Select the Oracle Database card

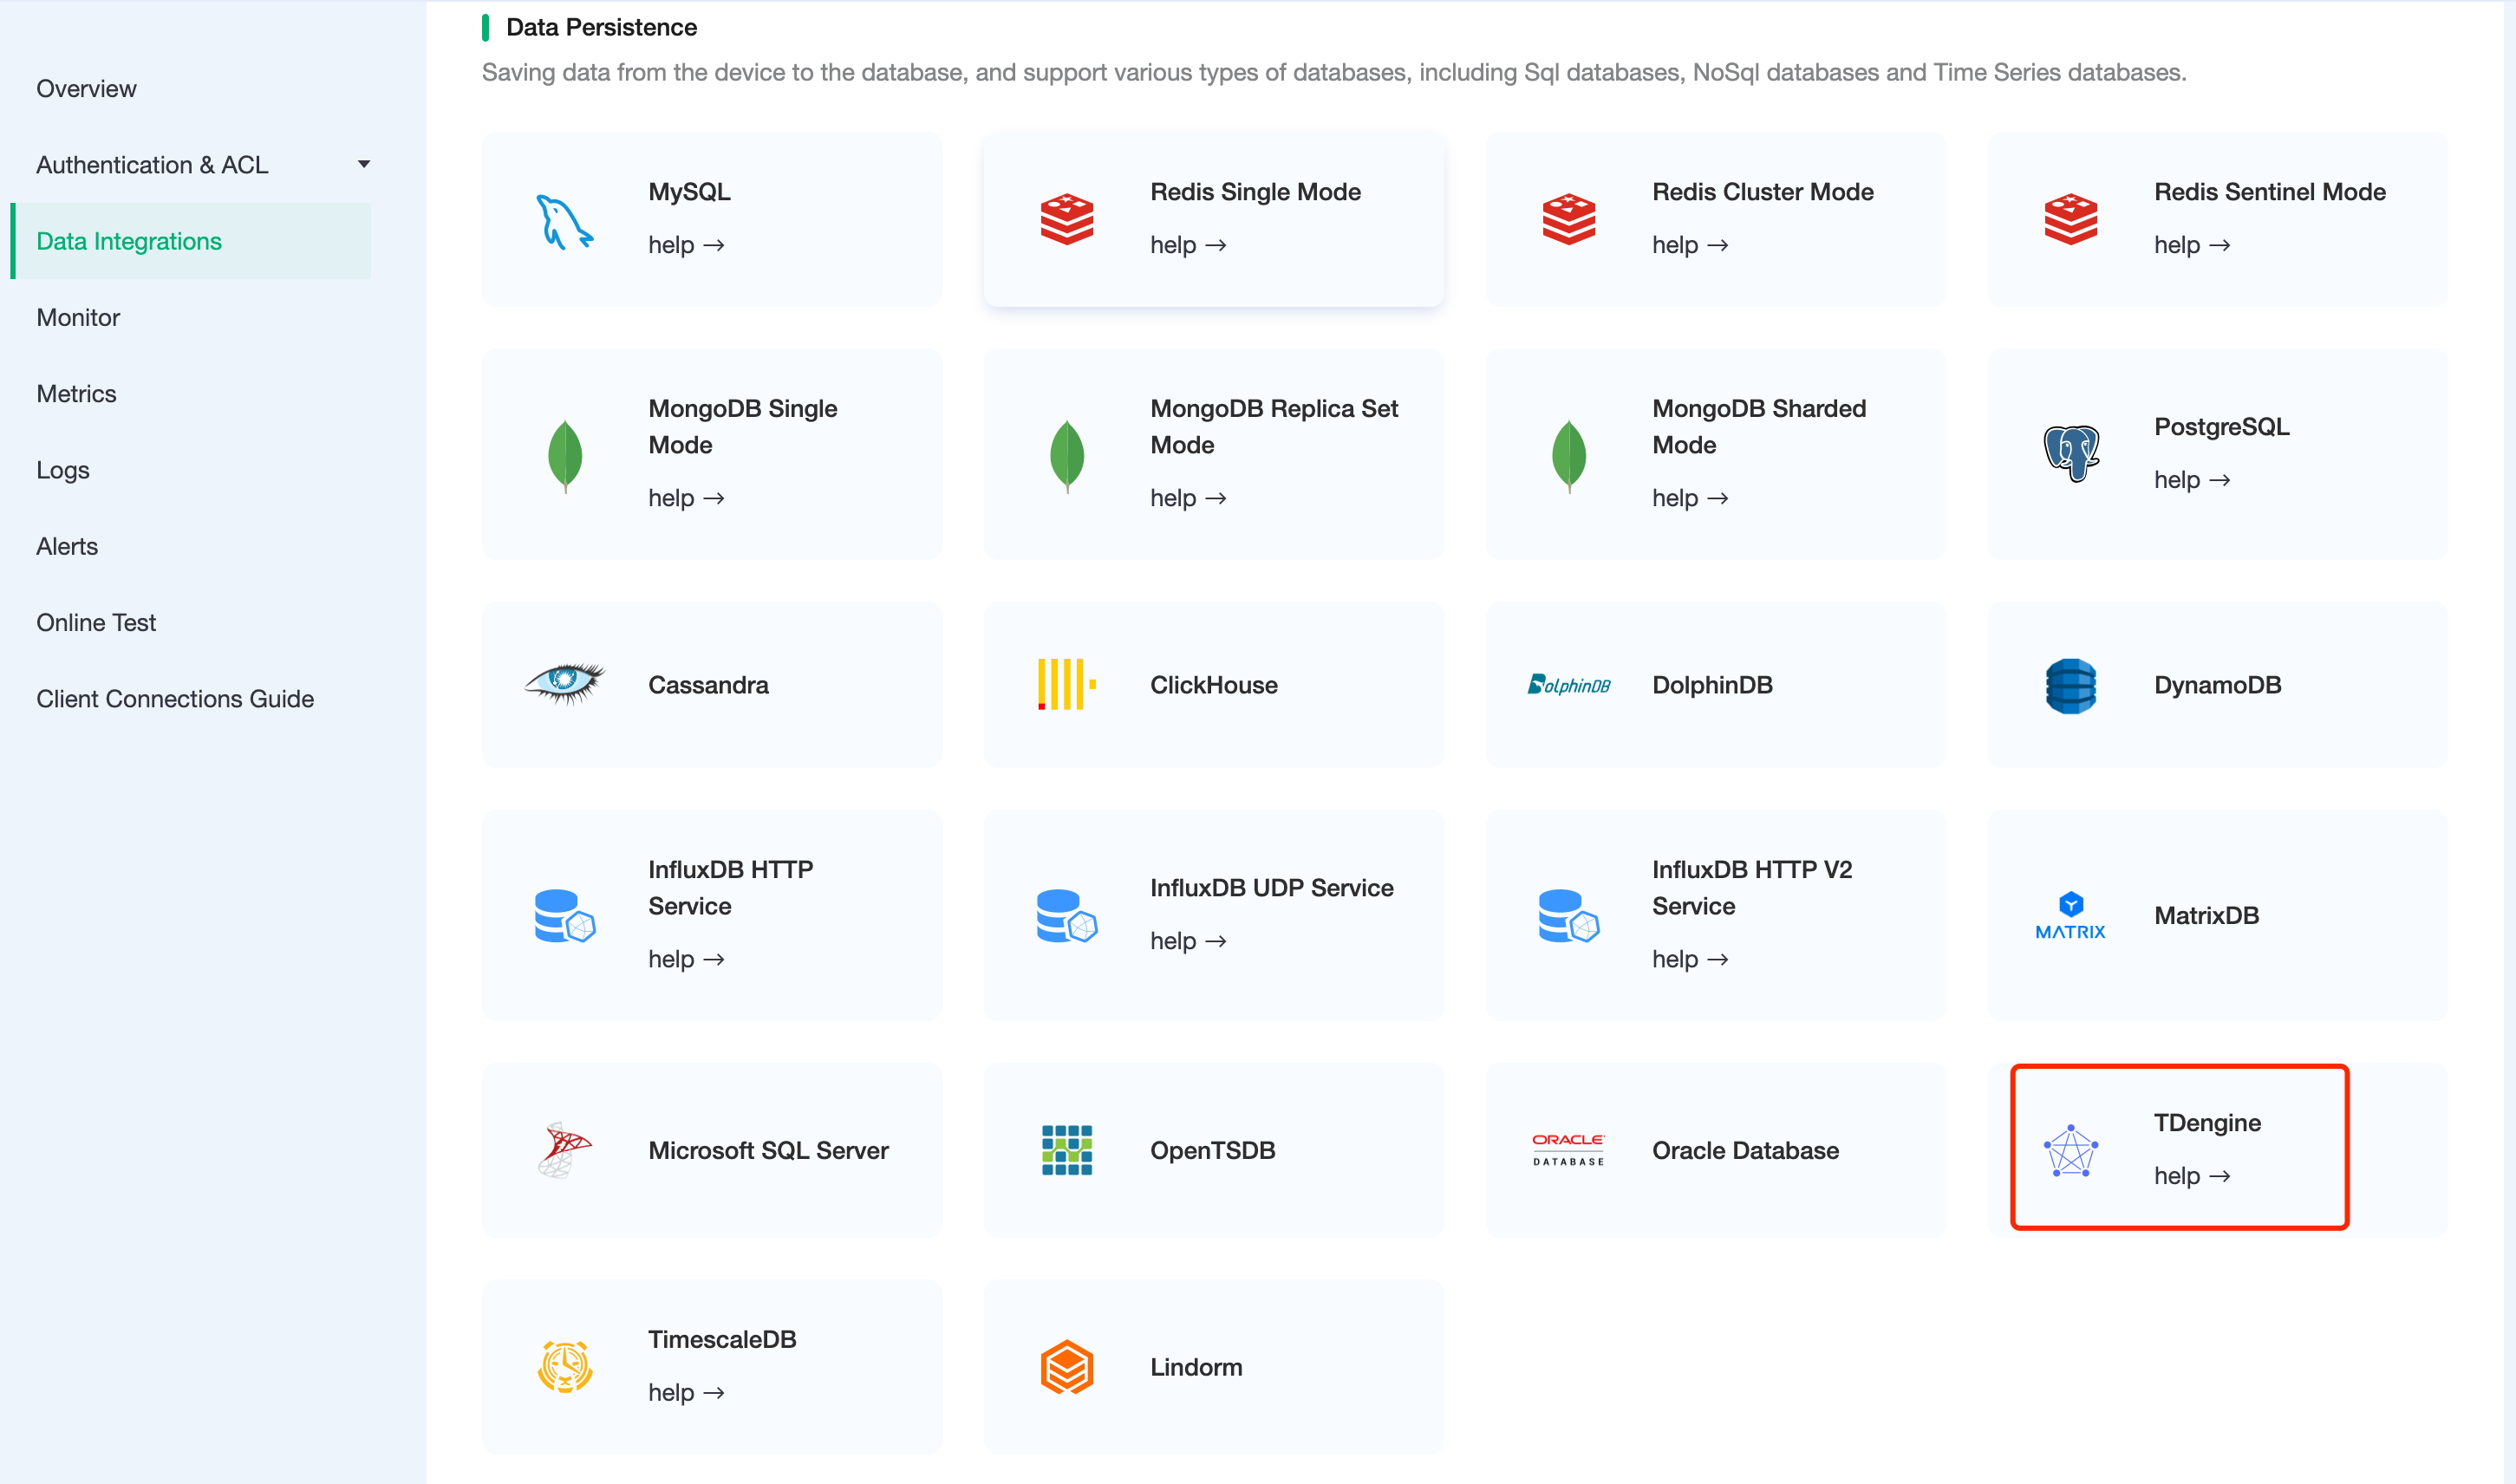tap(1715, 1150)
